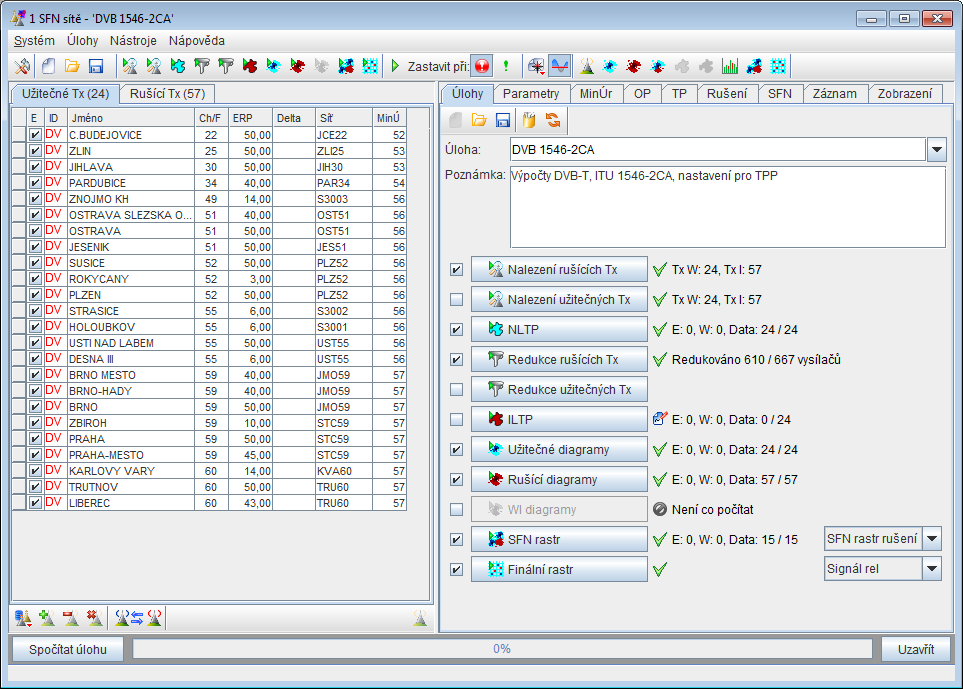Open the Nástroje menu
The width and height of the screenshot is (963, 689).
pos(133,41)
